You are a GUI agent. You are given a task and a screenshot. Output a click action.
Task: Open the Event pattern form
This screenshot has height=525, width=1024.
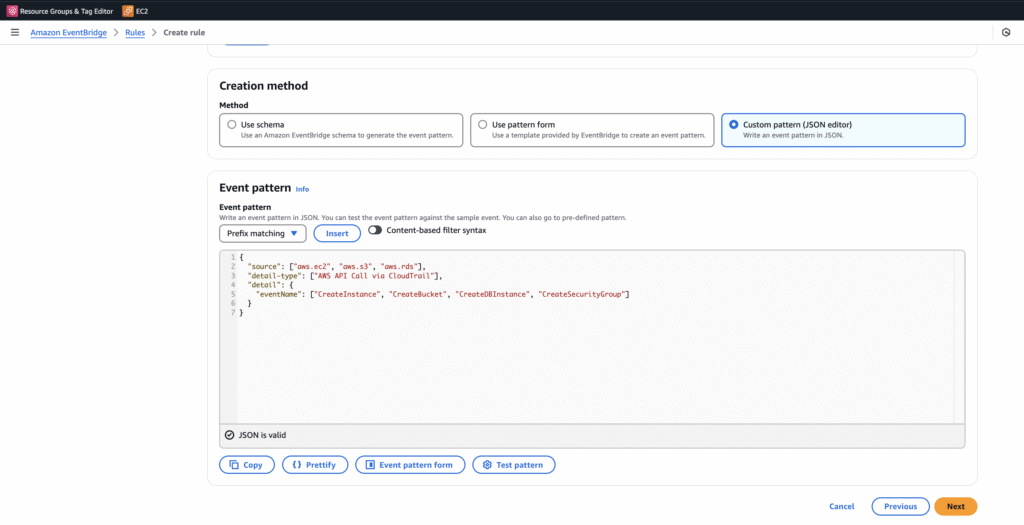tap(410, 465)
